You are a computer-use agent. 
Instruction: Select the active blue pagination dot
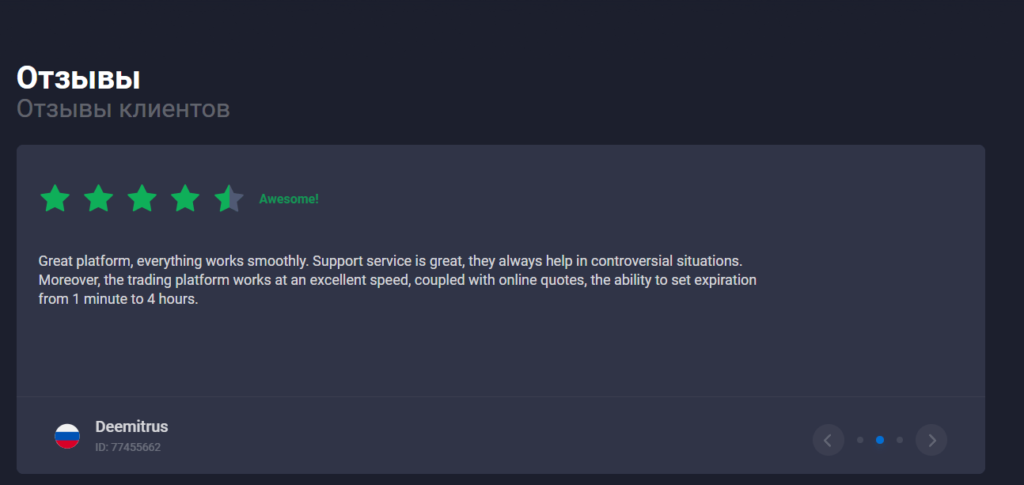click(x=880, y=440)
